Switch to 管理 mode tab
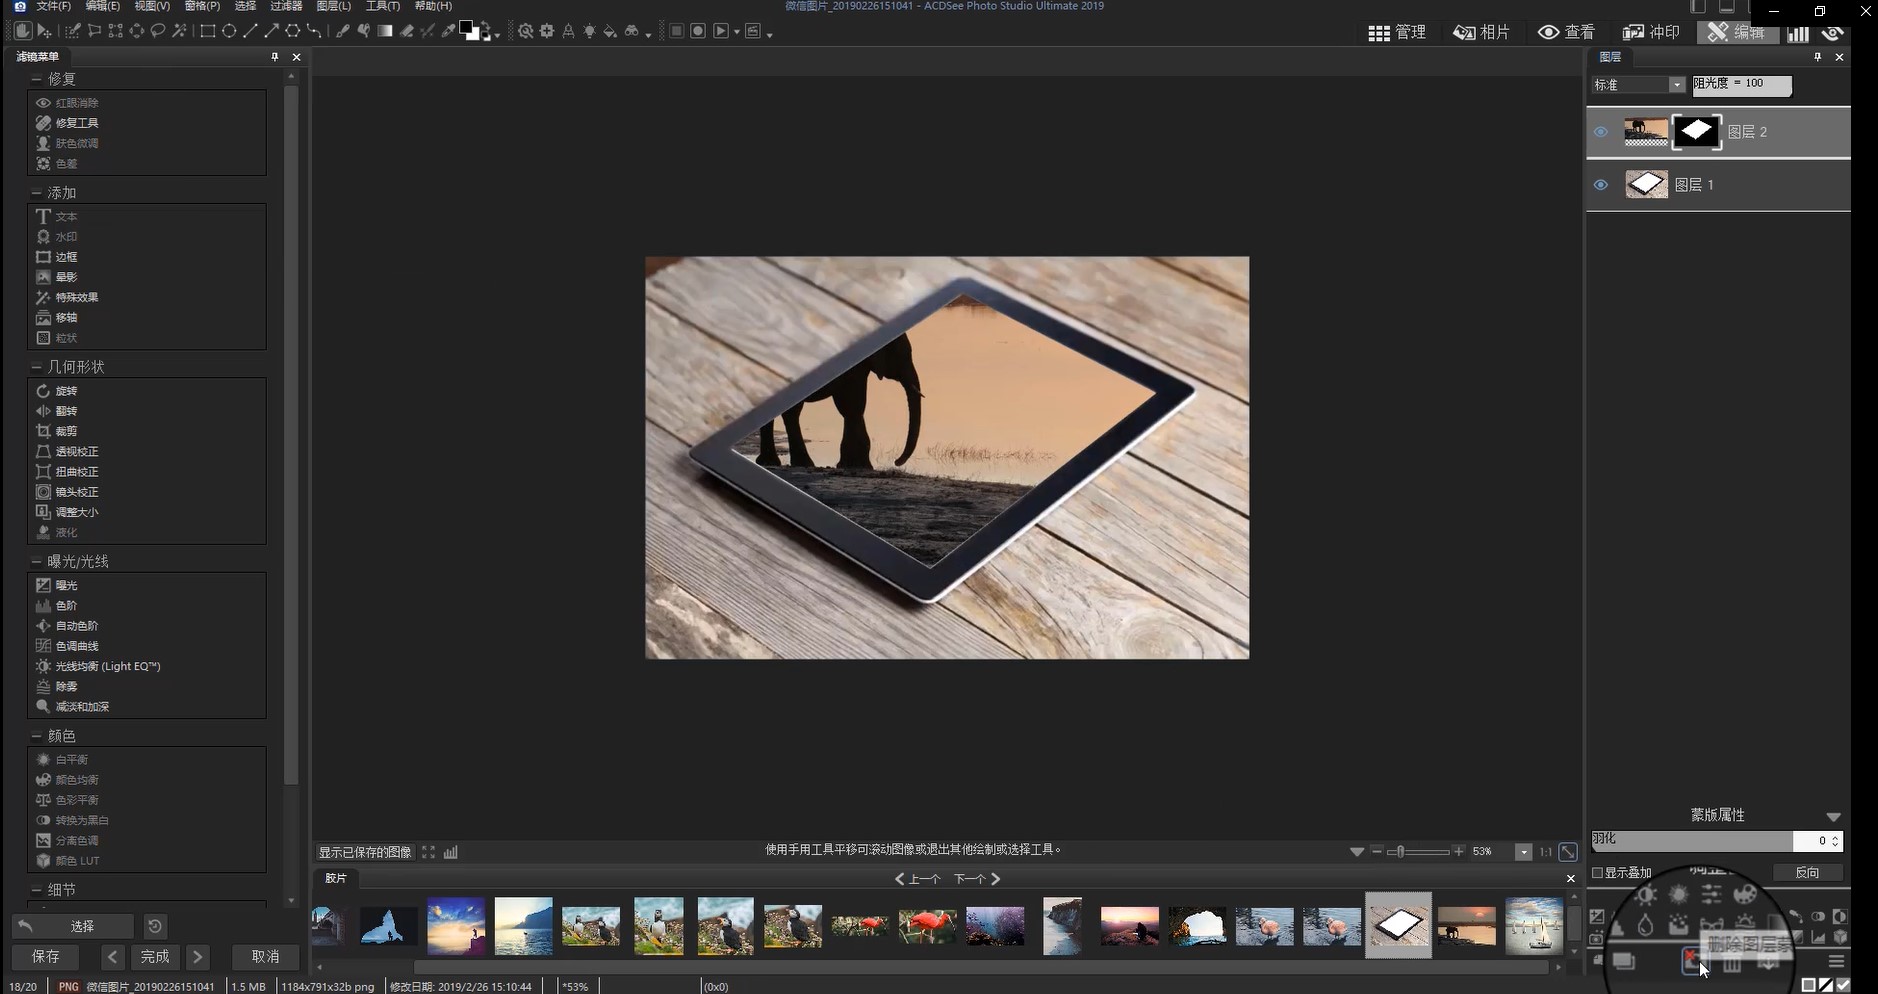The height and width of the screenshot is (994, 1878). pyautogui.click(x=1397, y=32)
